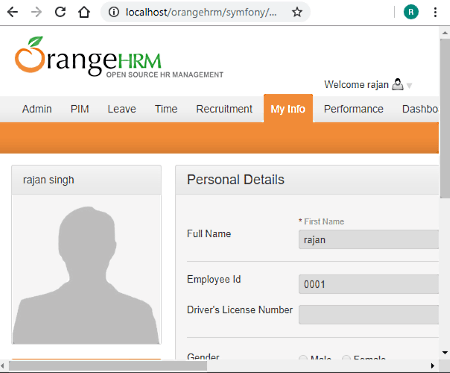Click the OrangeHRM logo
This screenshot has height=373, width=450.
119,57
